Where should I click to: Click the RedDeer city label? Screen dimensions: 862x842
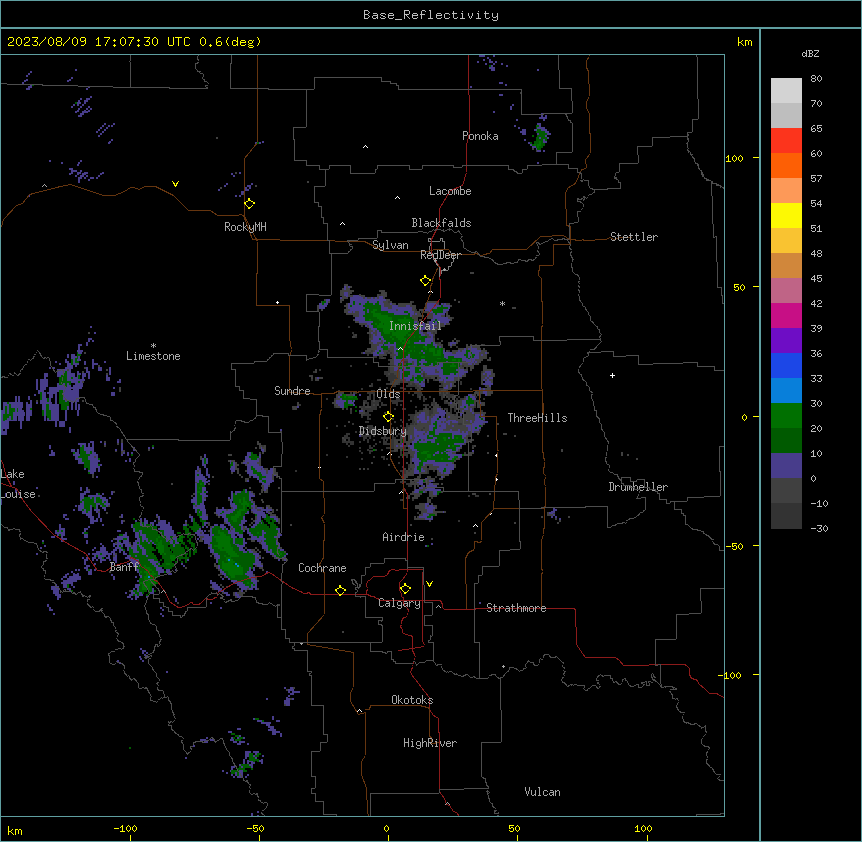440,255
